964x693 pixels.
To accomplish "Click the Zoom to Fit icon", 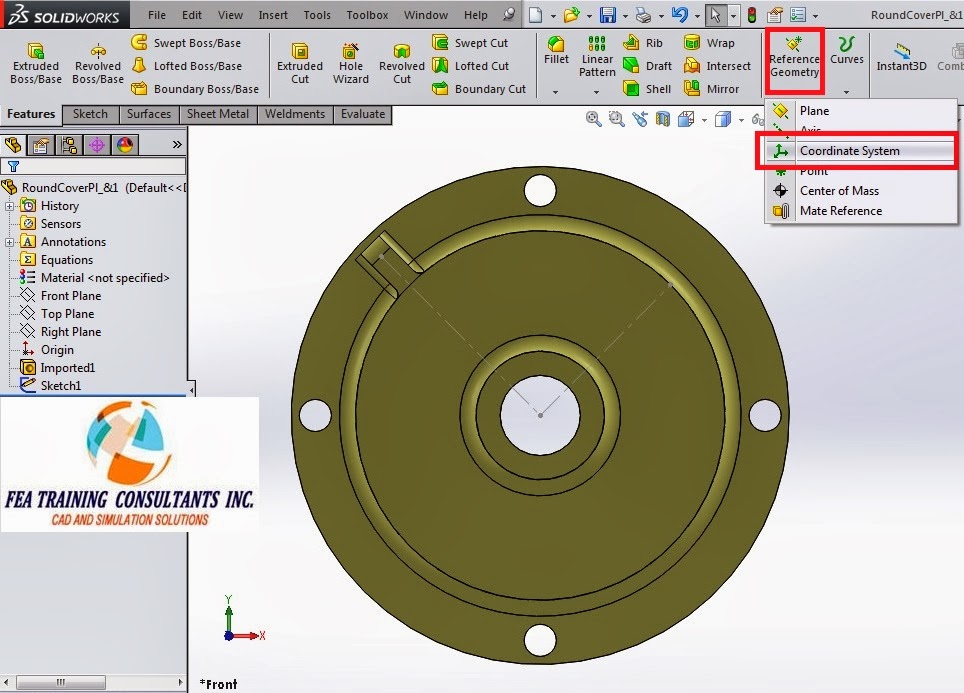I will pyautogui.click(x=593, y=119).
